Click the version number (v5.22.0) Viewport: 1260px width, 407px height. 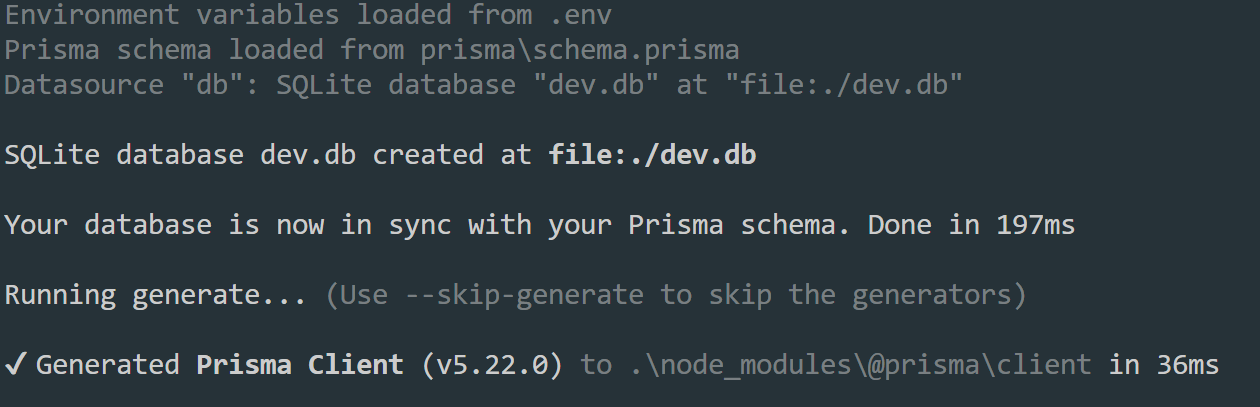pyautogui.click(x=492, y=365)
